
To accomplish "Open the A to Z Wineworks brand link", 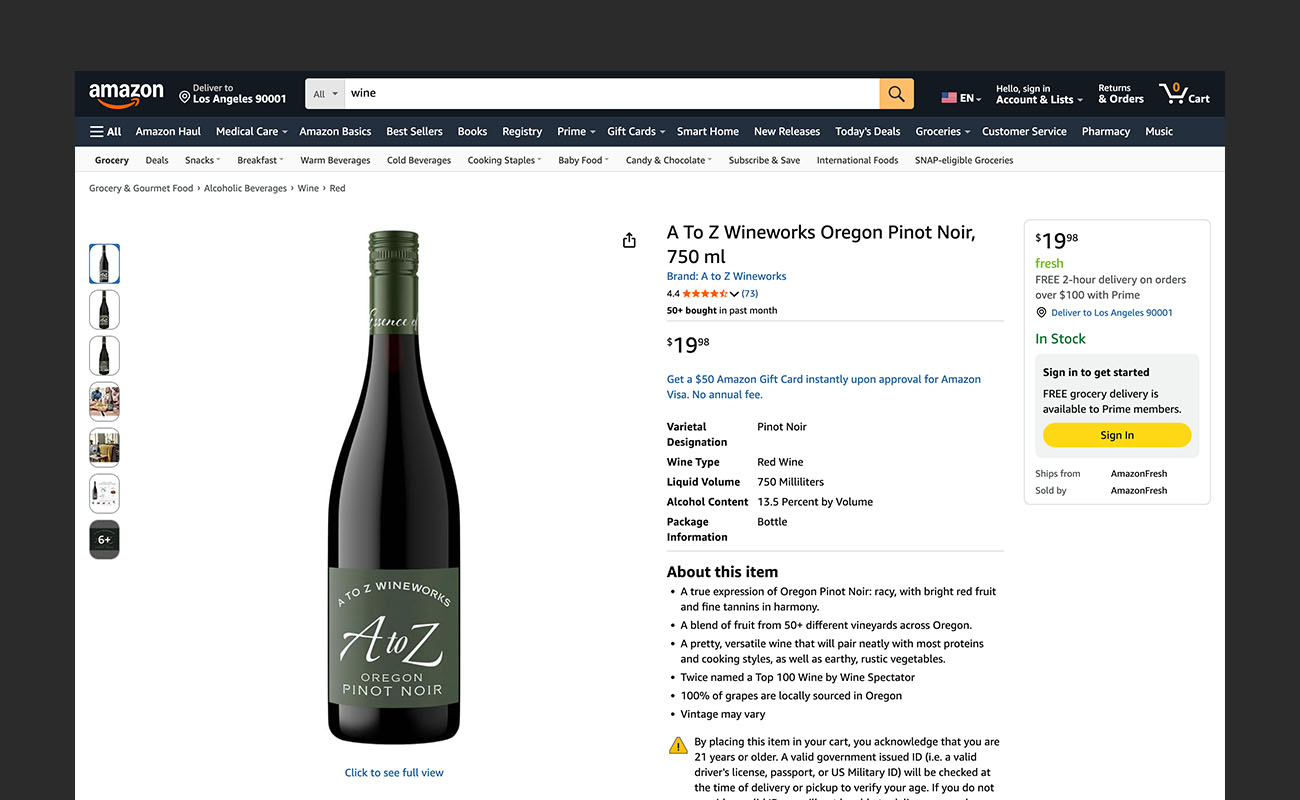I will [726, 276].
